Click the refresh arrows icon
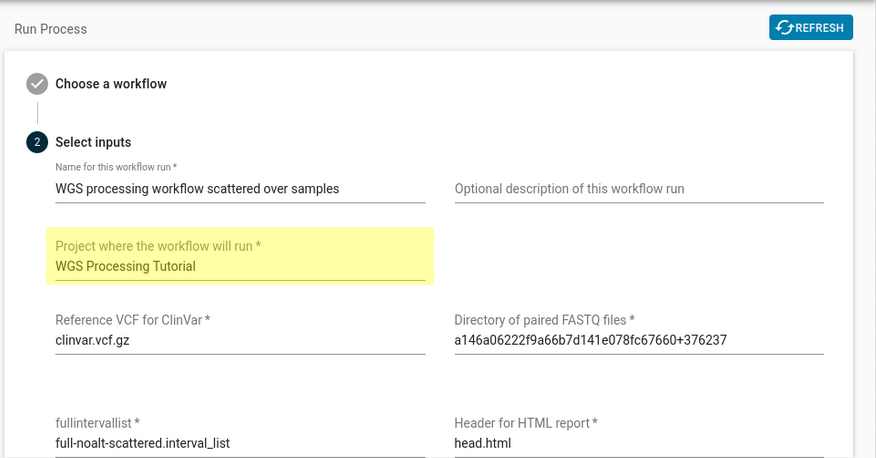Screen dimensions: 877x458 tap(785, 28)
